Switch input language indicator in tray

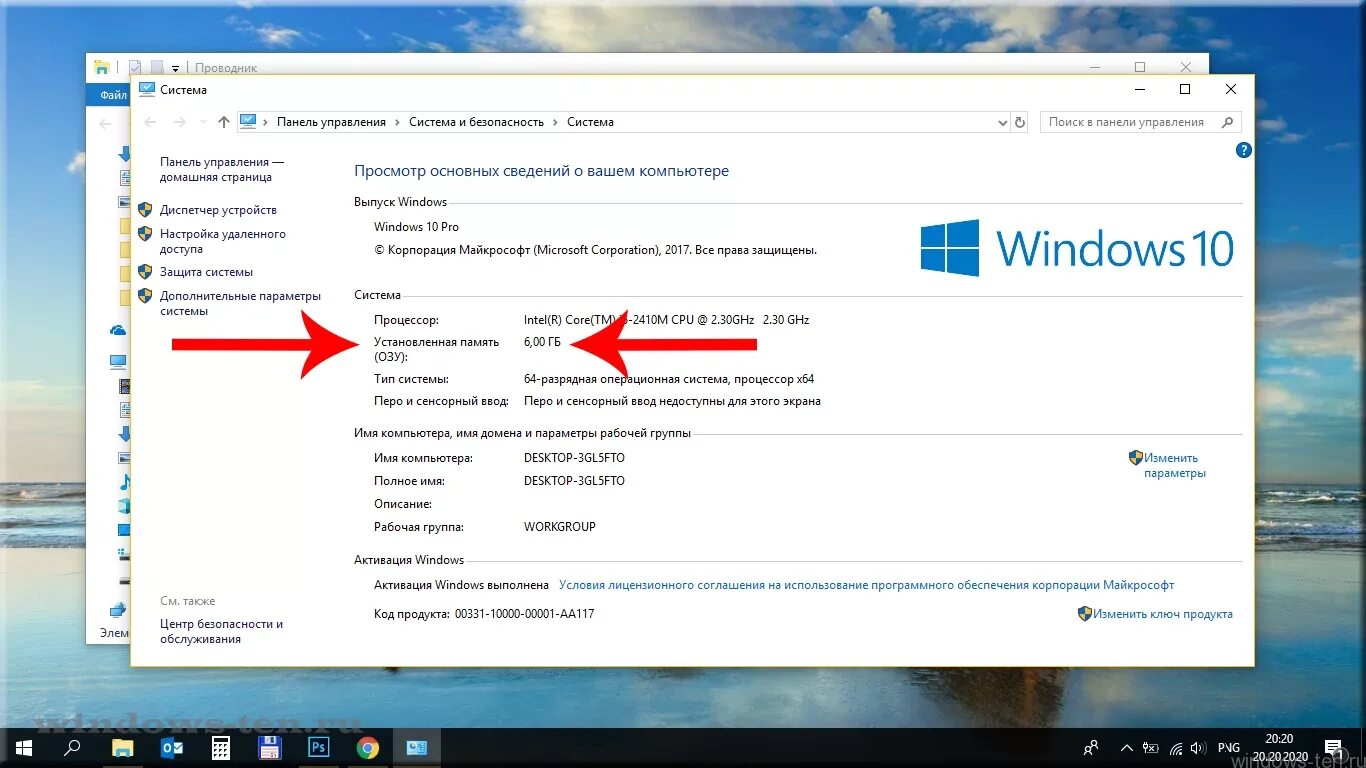point(1229,747)
